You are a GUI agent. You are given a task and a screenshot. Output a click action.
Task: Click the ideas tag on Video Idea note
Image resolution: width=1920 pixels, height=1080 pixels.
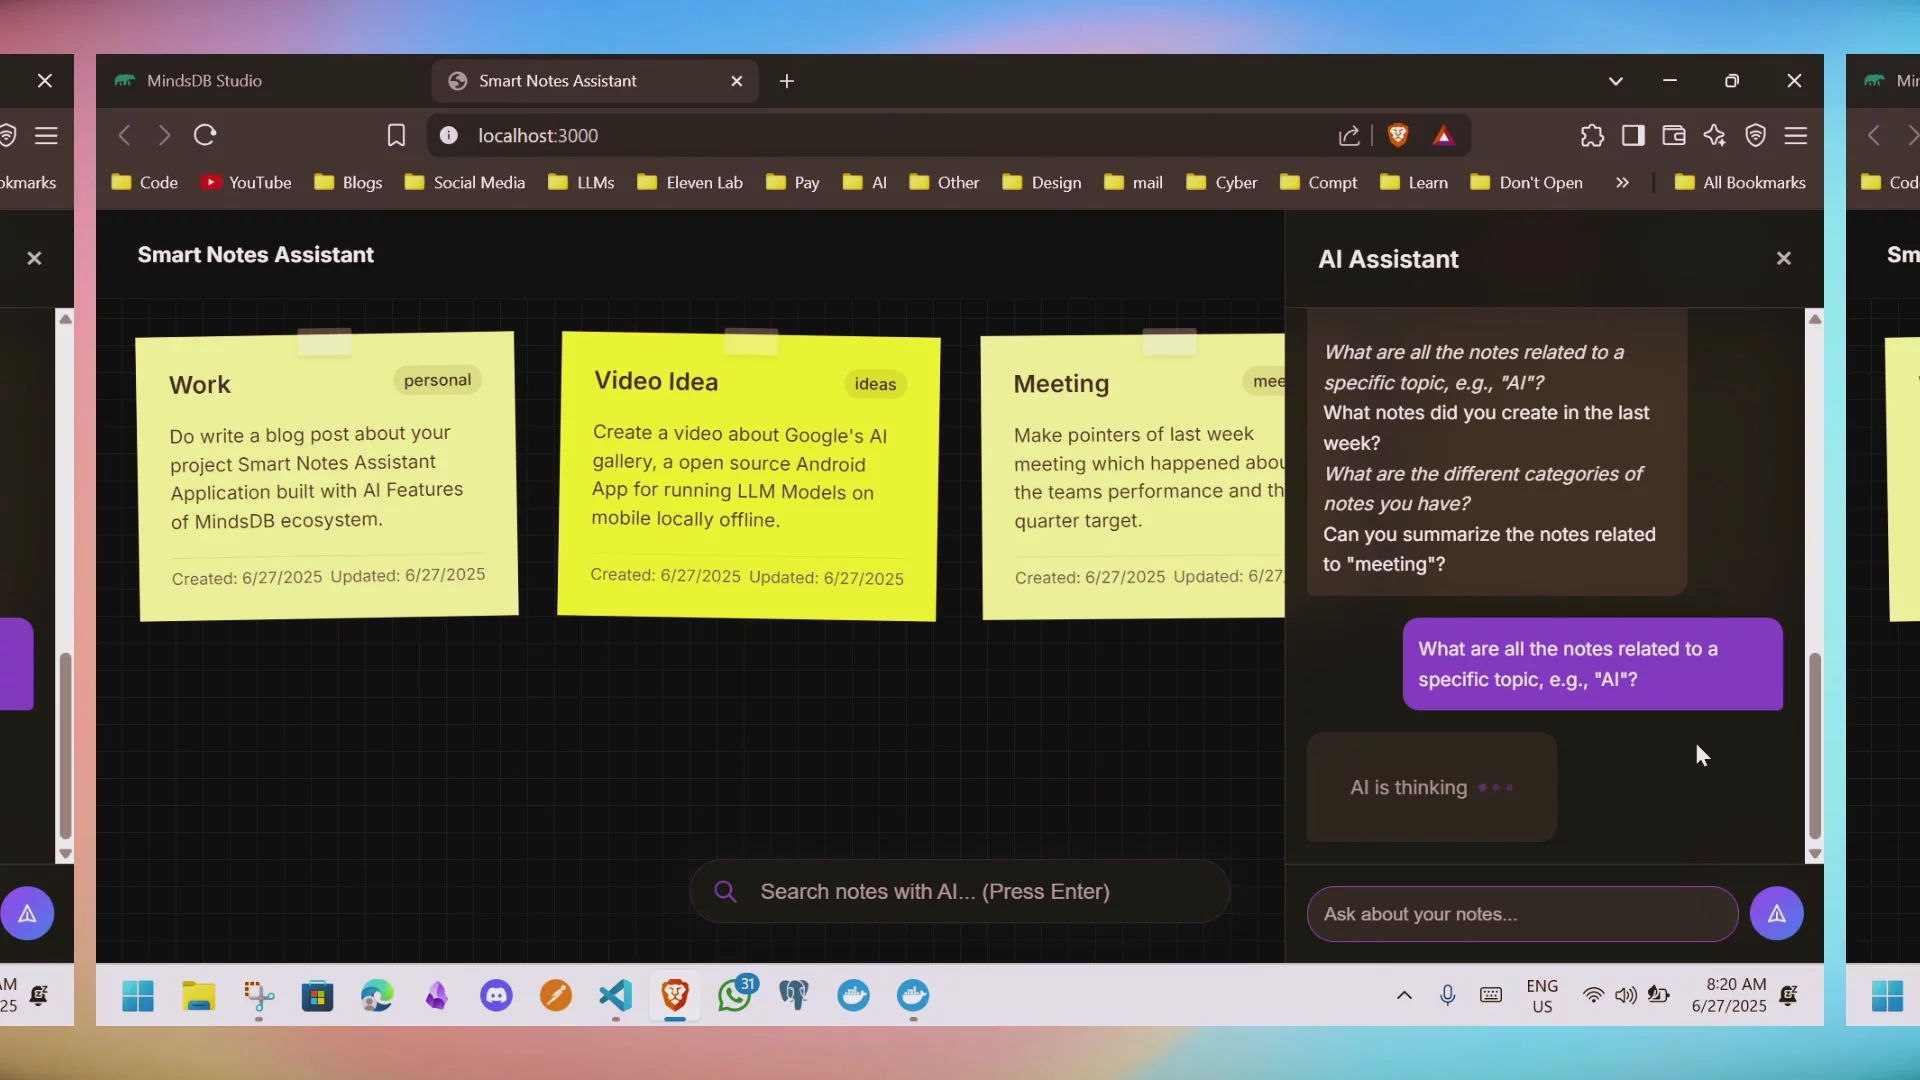tap(875, 384)
